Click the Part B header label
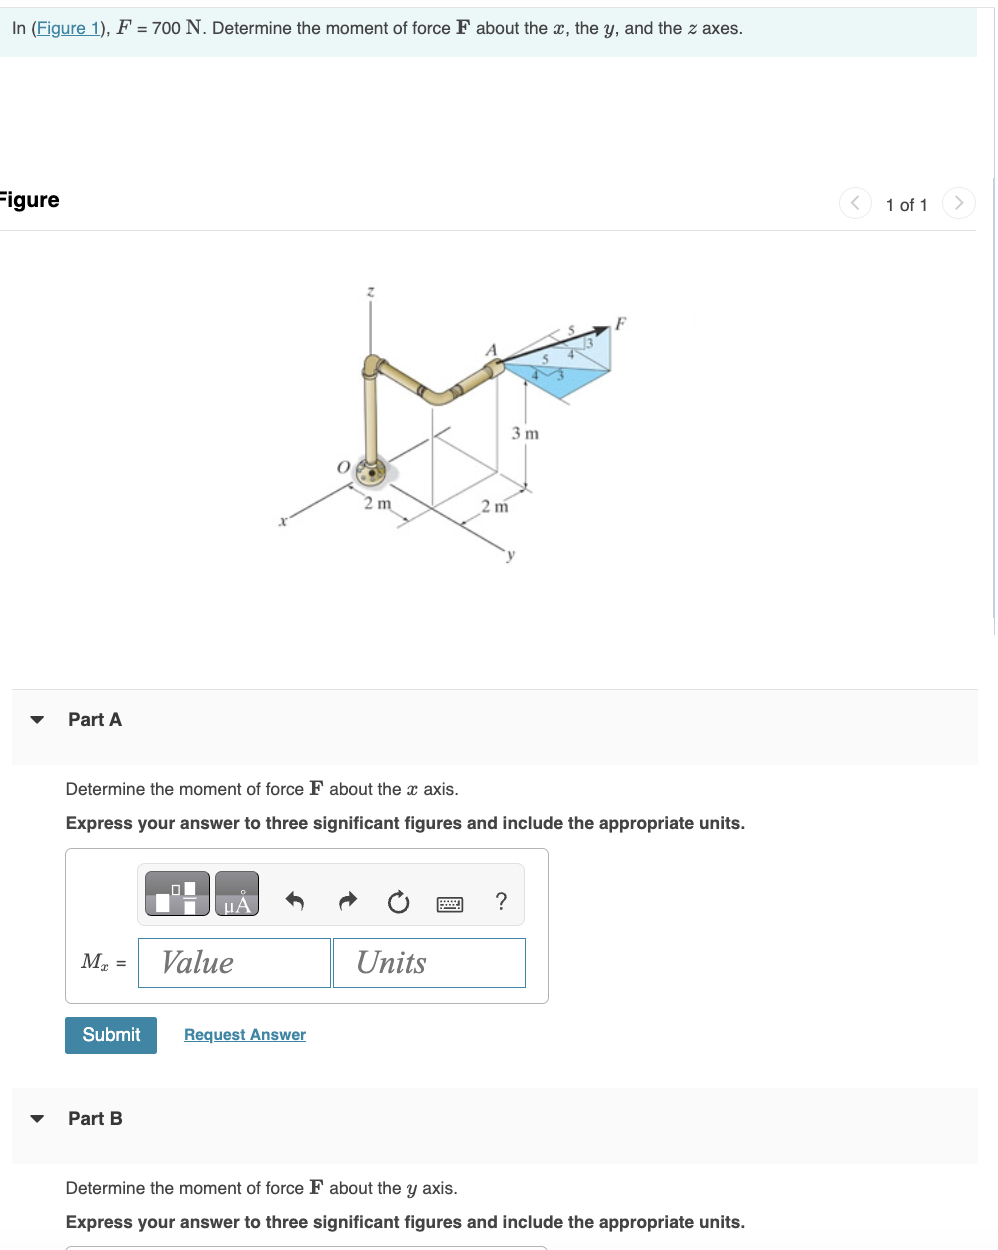Viewport: 998px width, 1250px height. [x=95, y=1118]
